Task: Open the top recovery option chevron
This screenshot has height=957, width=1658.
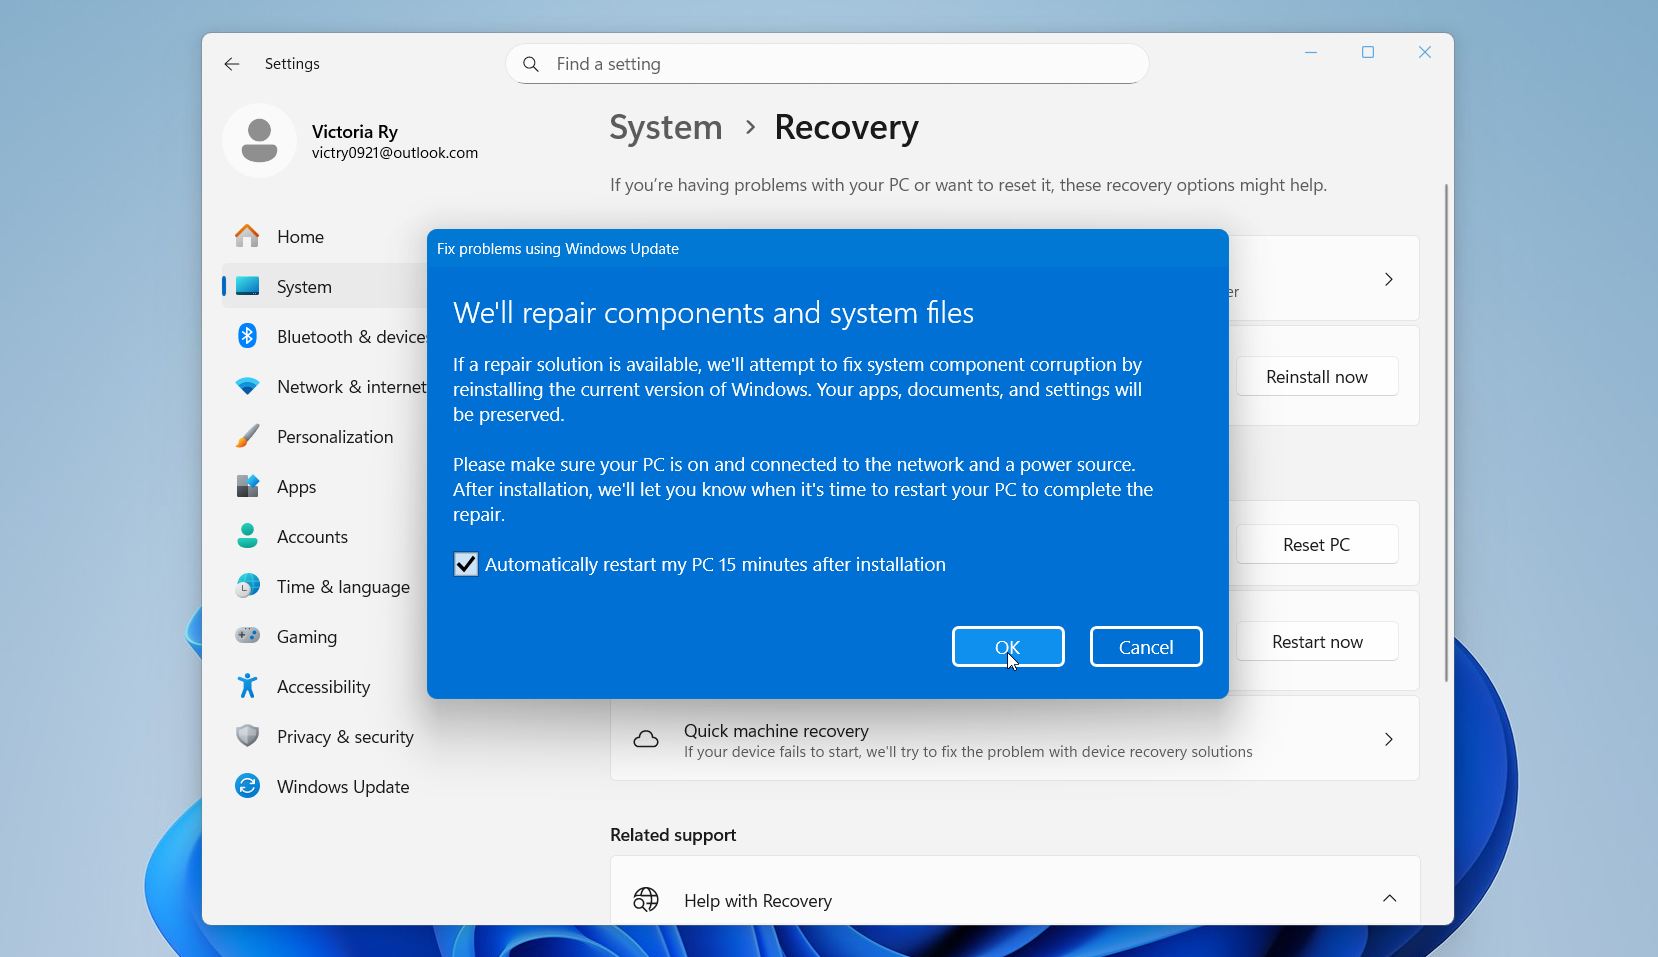Action: [x=1388, y=279]
